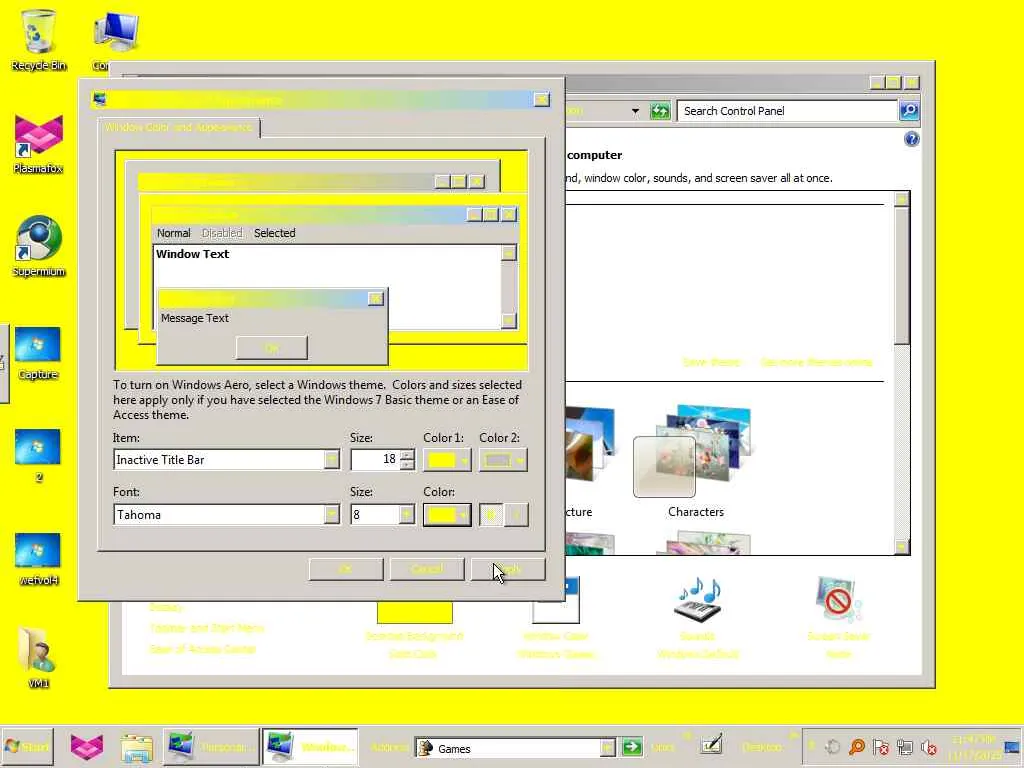Click the Apply button in appearance dialog
The image size is (1024, 768).
(x=507, y=569)
